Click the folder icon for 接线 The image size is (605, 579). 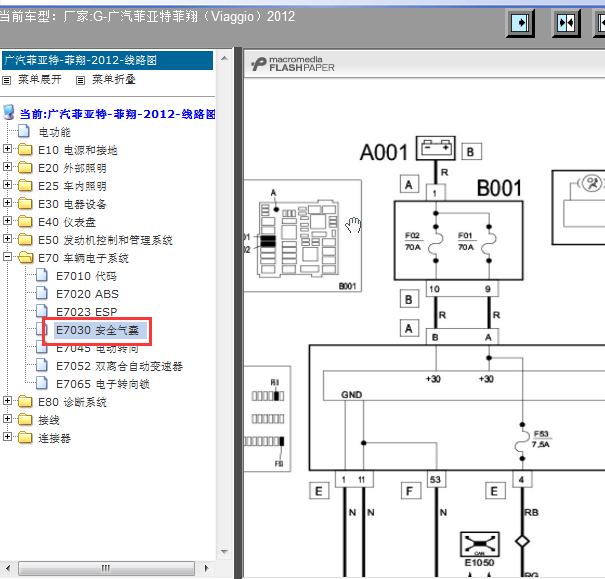(25, 419)
